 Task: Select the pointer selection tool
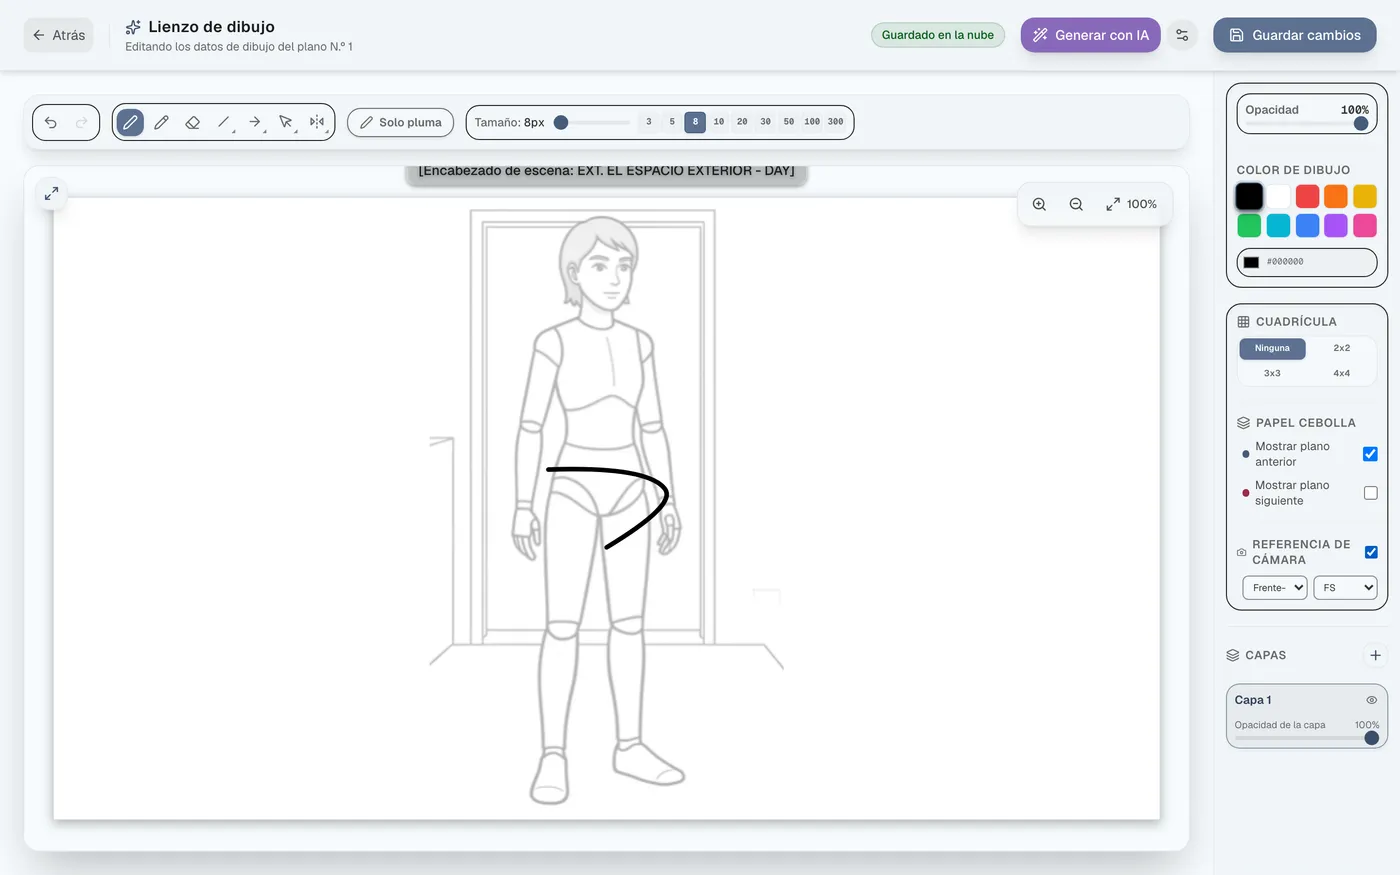(286, 122)
